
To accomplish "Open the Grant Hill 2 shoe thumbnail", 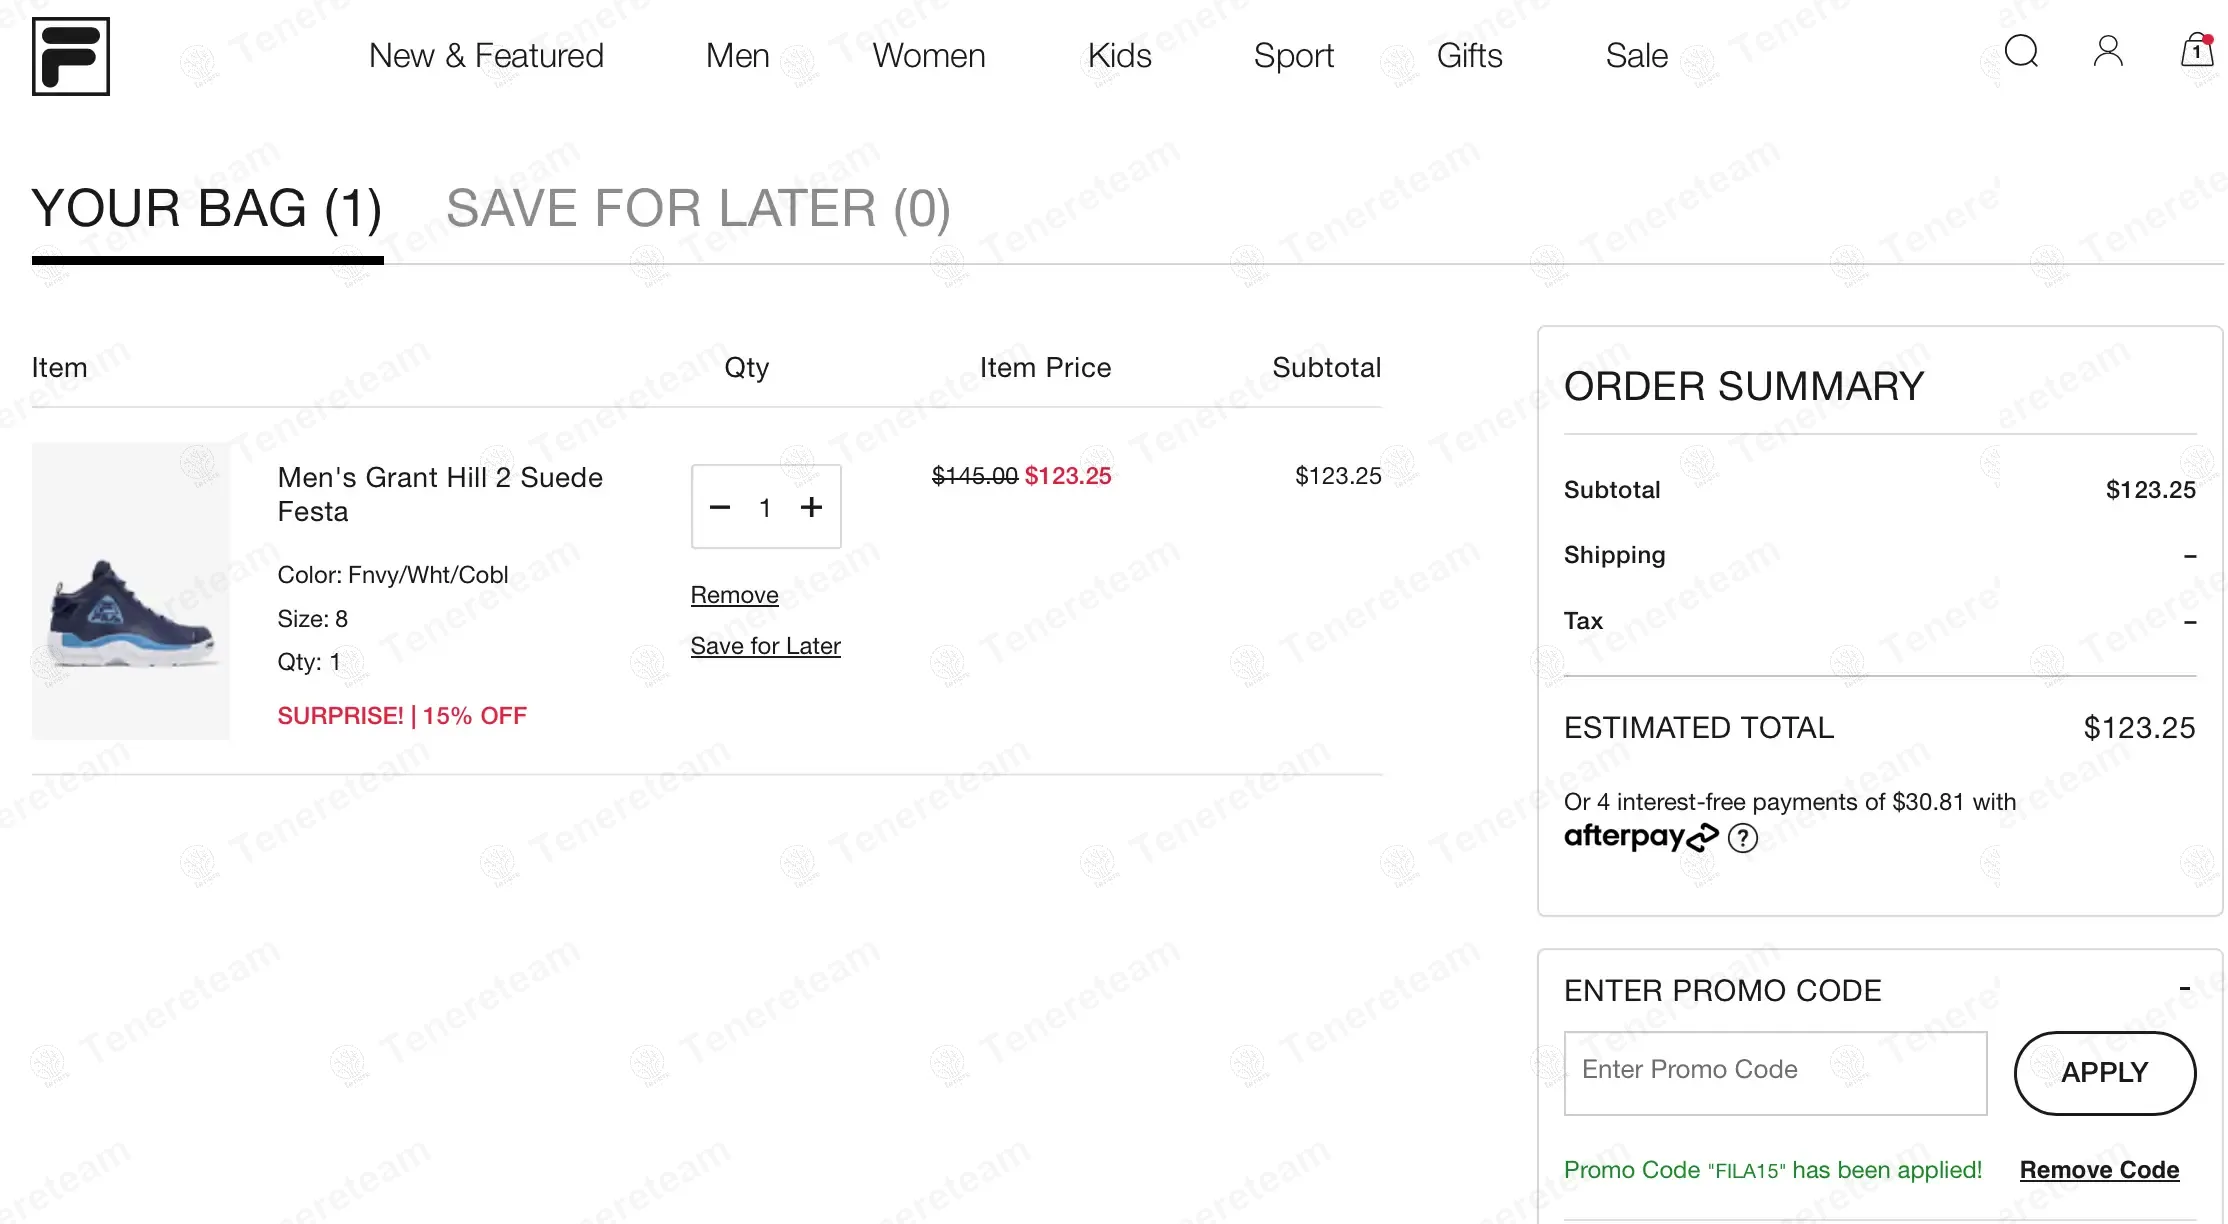I will point(131,591).
